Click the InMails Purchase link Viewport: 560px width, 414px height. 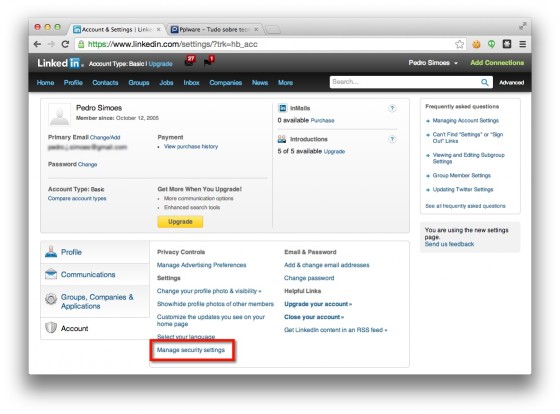[322, 120]
